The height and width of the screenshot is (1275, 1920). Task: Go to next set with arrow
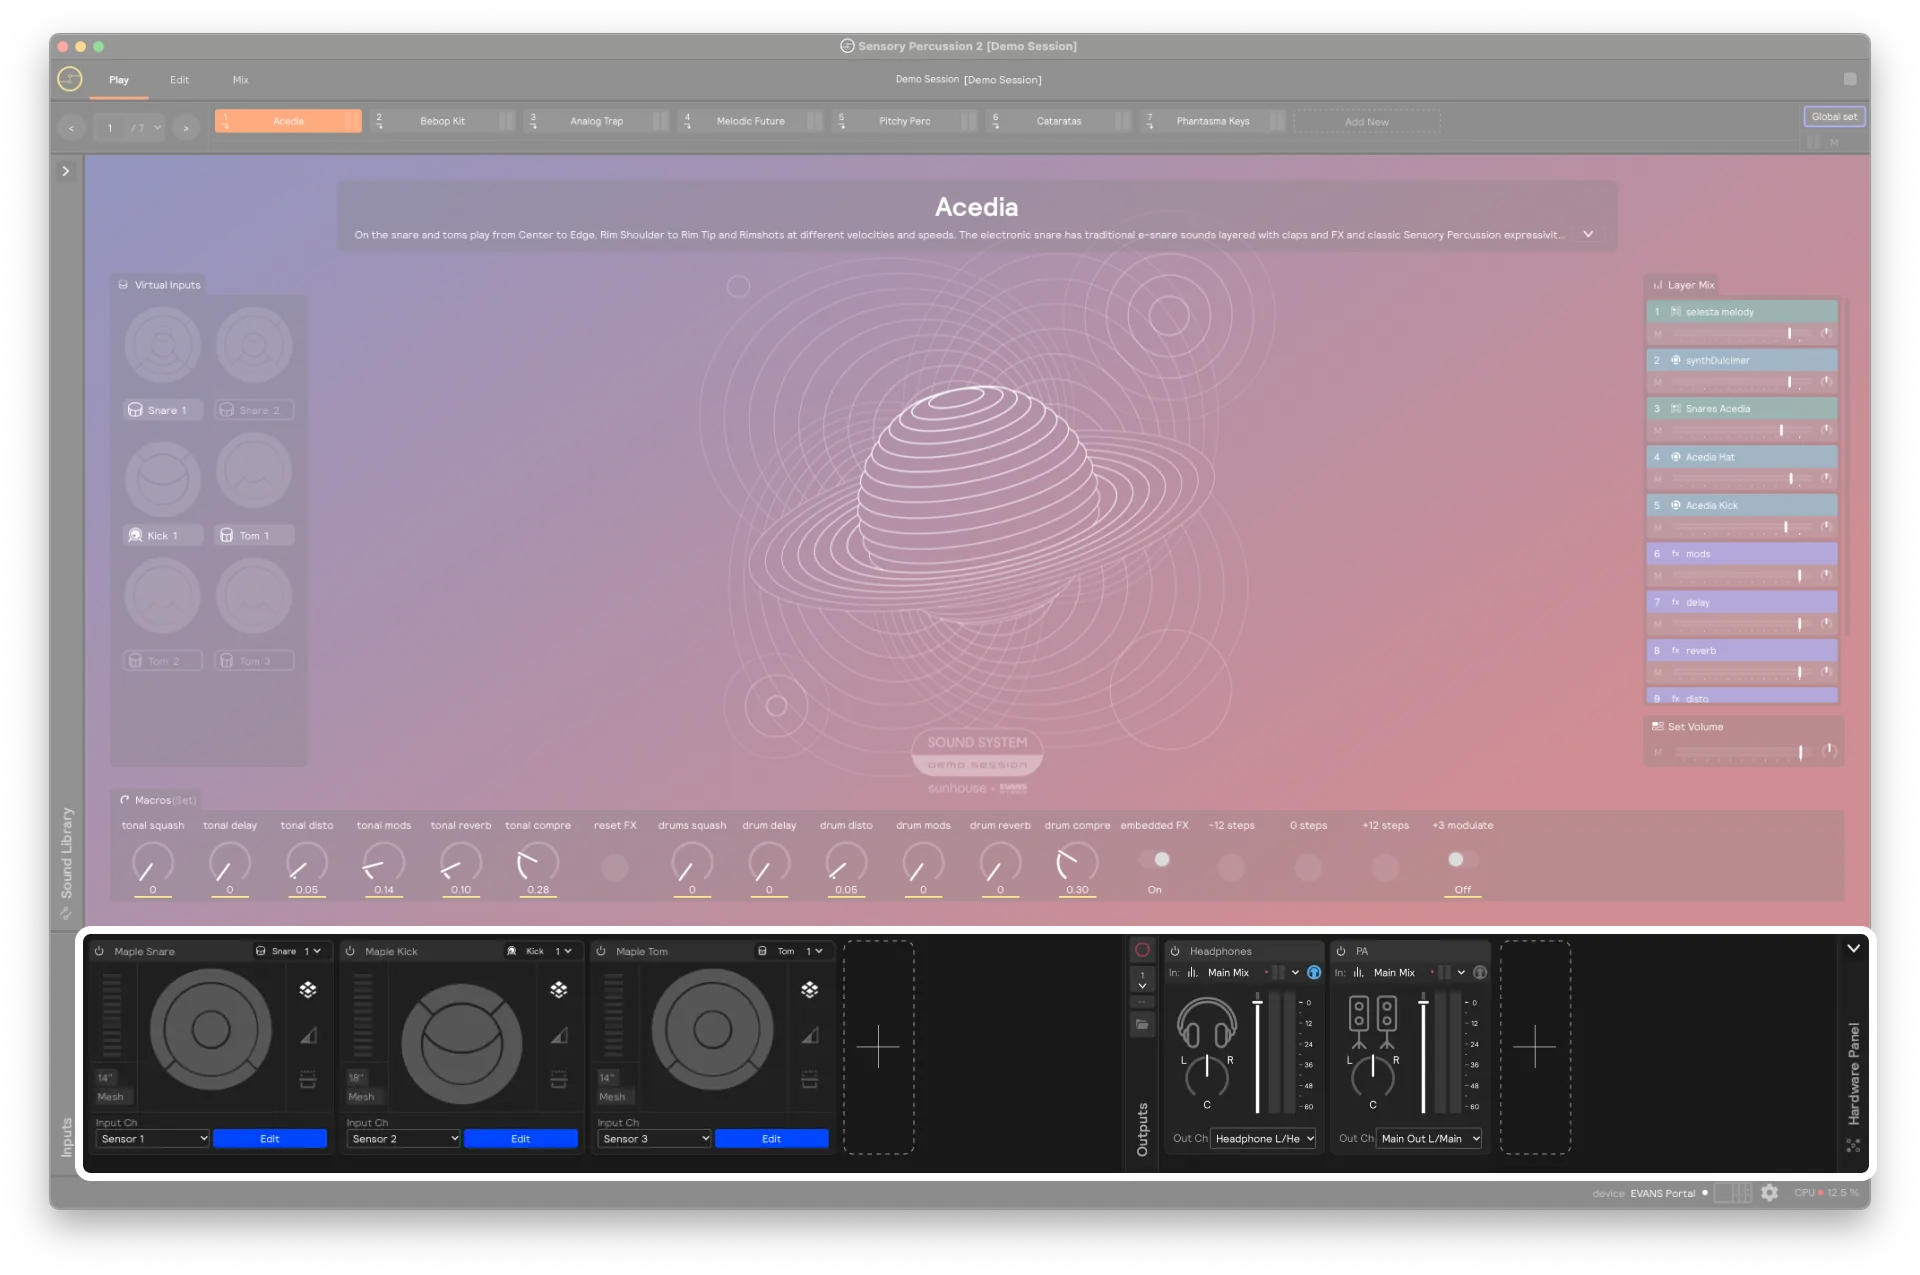click(x=186, y=128)
